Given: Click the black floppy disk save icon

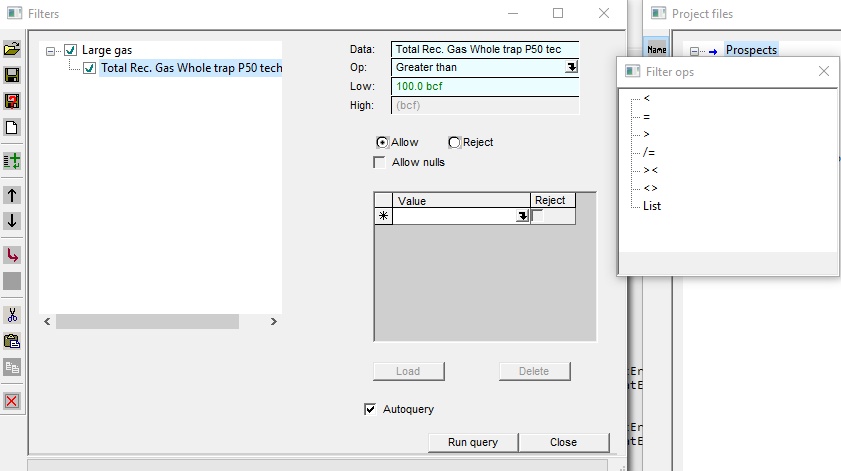Looking at the screenshot, I should click(x=12, y=76).
